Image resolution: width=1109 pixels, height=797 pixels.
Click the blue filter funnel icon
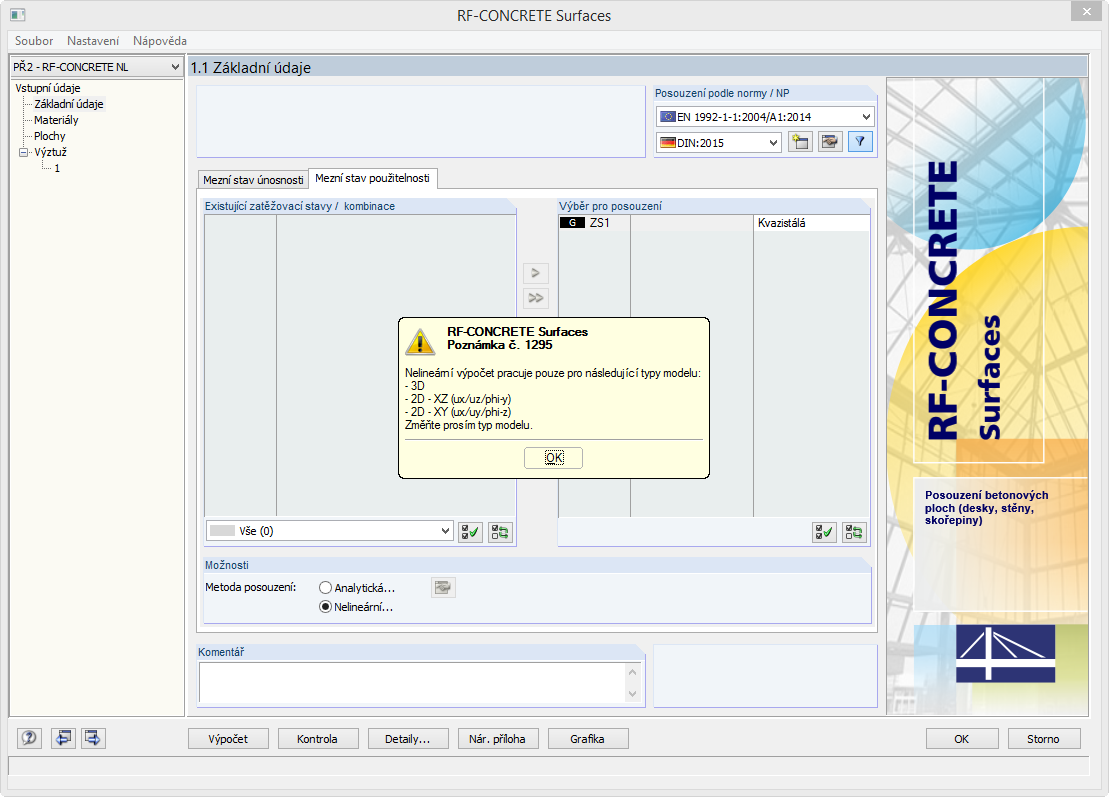point(860,142)
